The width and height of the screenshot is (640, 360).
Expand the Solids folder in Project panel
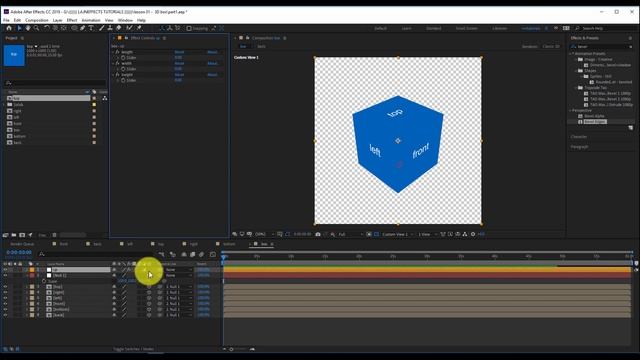pyautogui.click(x=4, y=104)
